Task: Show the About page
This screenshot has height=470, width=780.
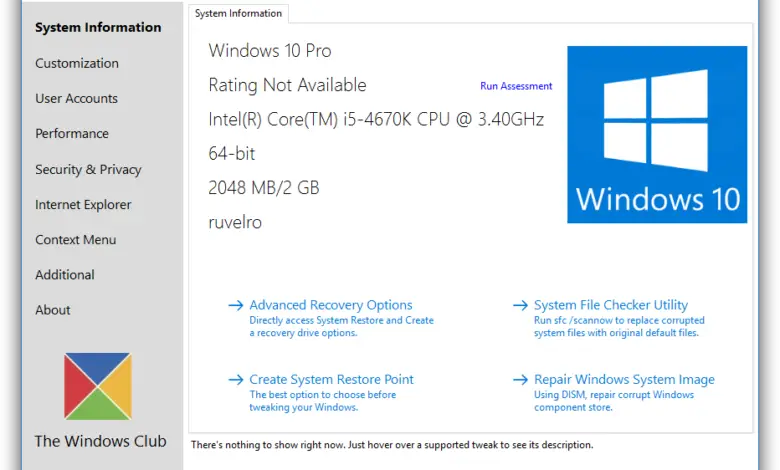Action: (53, 310)
